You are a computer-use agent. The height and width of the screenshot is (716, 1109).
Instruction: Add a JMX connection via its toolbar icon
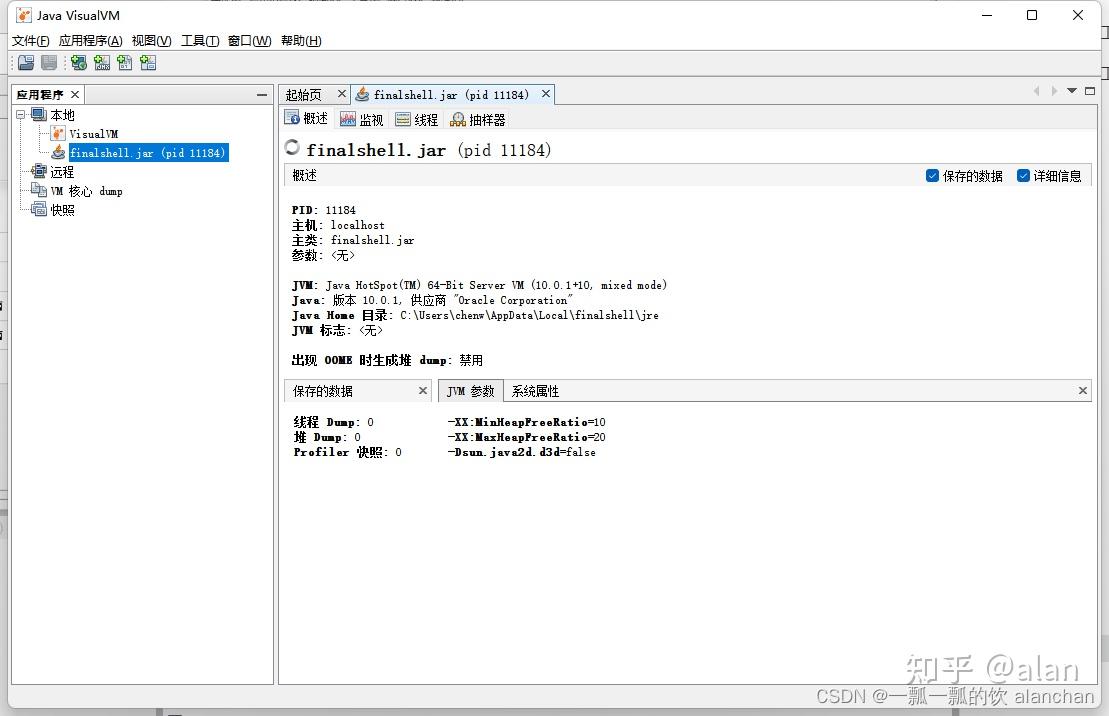coord(101,62)
